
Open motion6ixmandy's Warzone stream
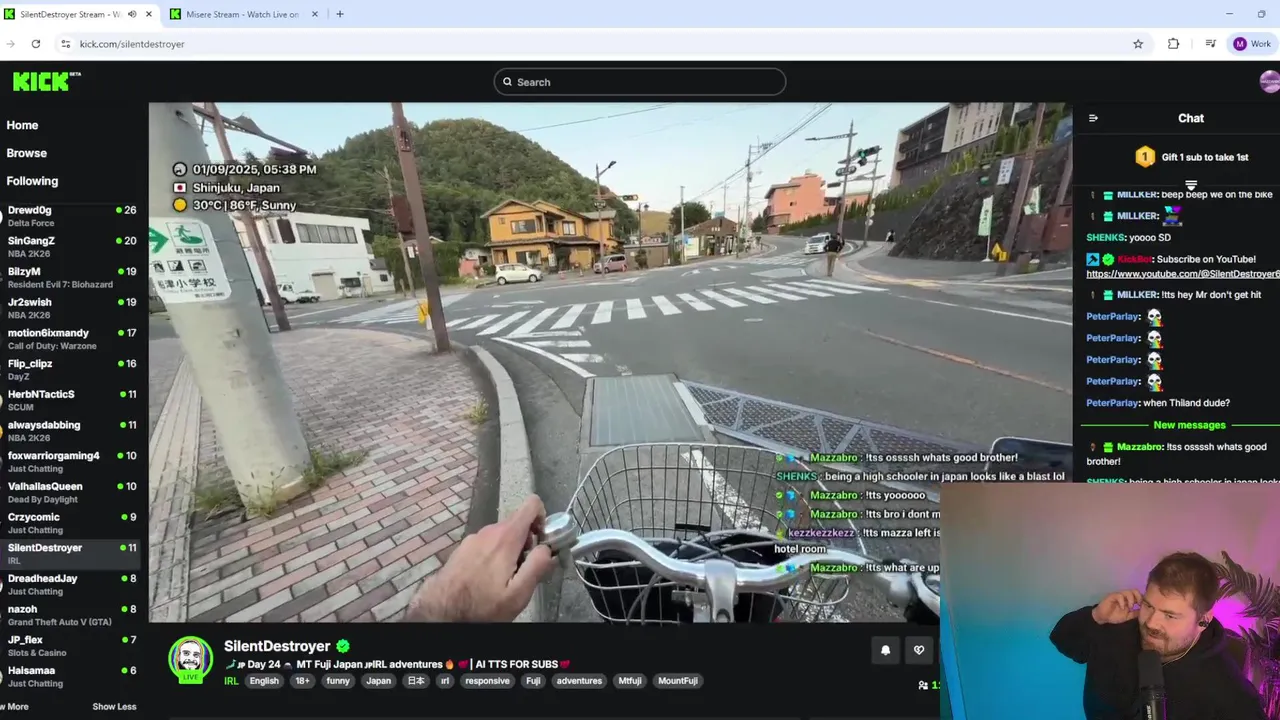click(70, 339)
